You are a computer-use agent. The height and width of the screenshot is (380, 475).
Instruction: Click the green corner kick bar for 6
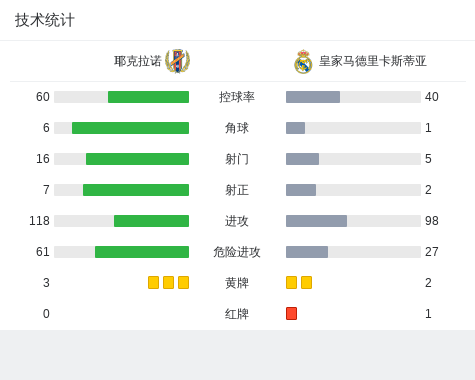[x=130, y=128]
